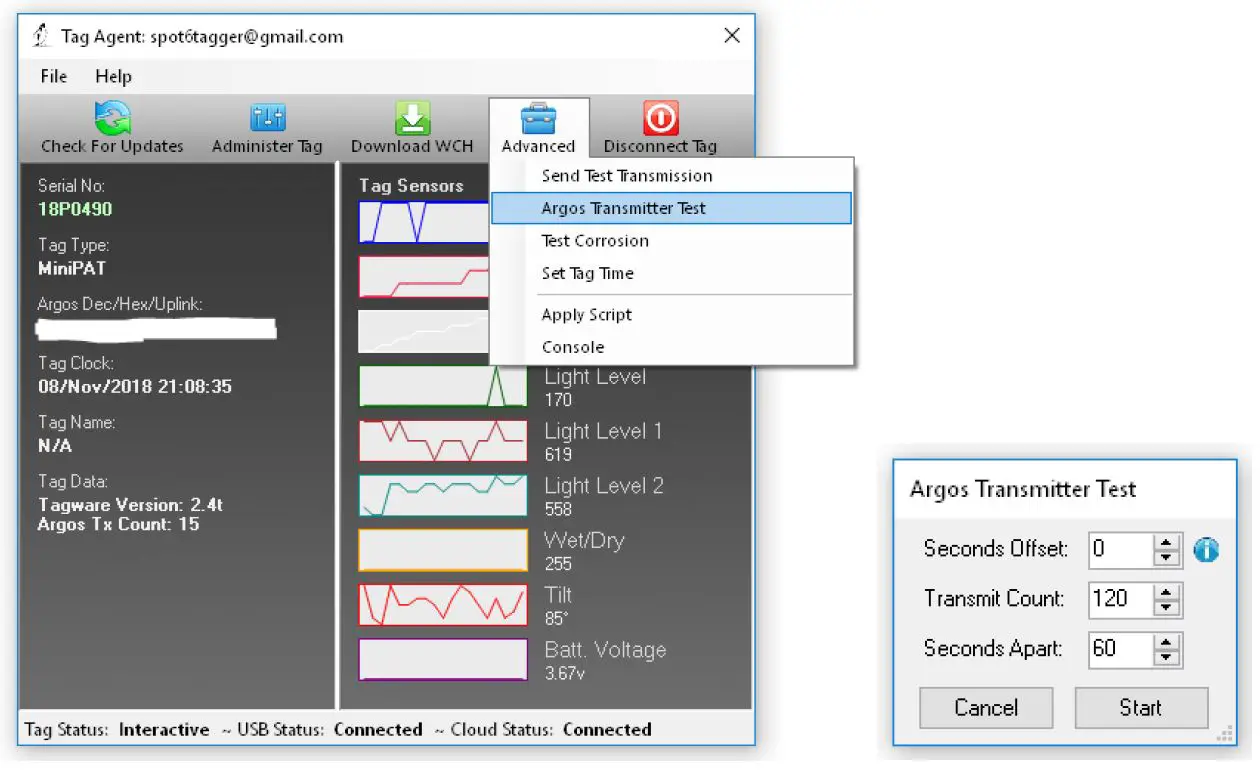
Task: Select Set Tag Time menu entry
Action: point(671,273)
